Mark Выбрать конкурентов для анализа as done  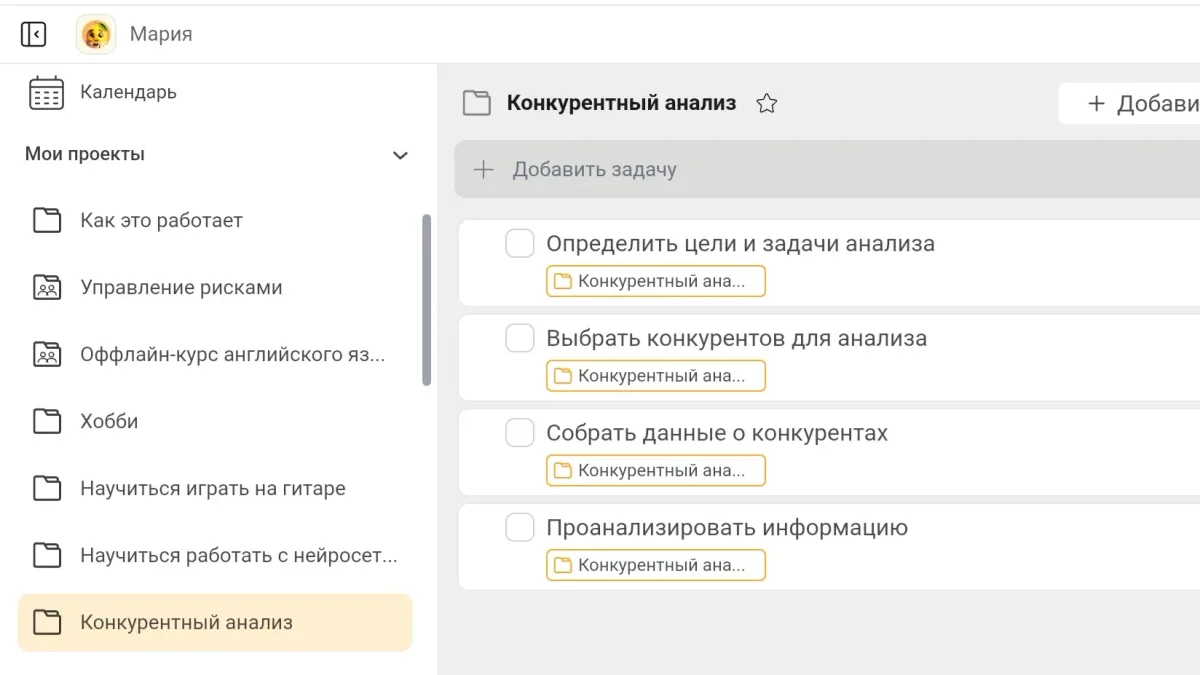519,339
